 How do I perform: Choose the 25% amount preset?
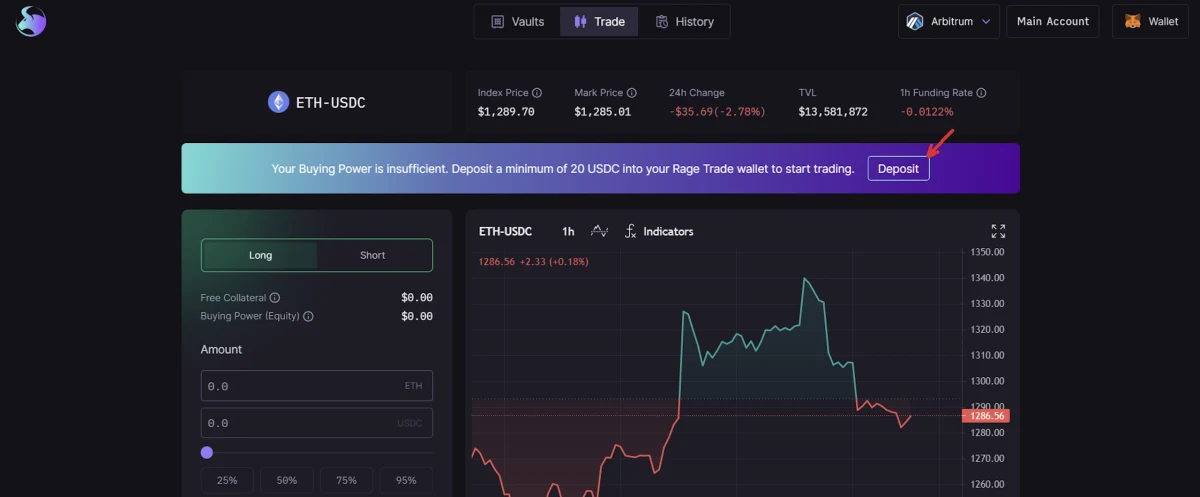tap(227, 480)
